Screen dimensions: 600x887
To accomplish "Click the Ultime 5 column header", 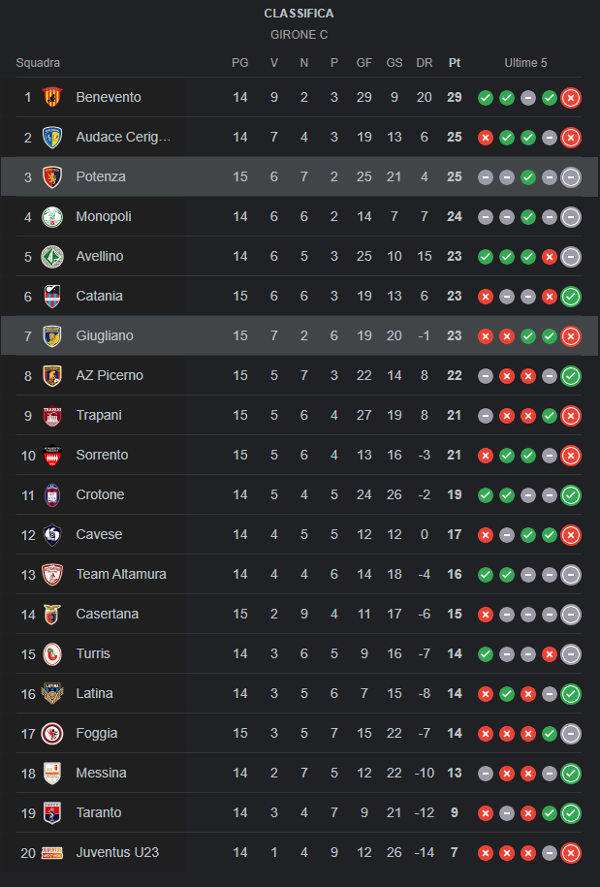I will pyautogui.click(x=526, y=63).
